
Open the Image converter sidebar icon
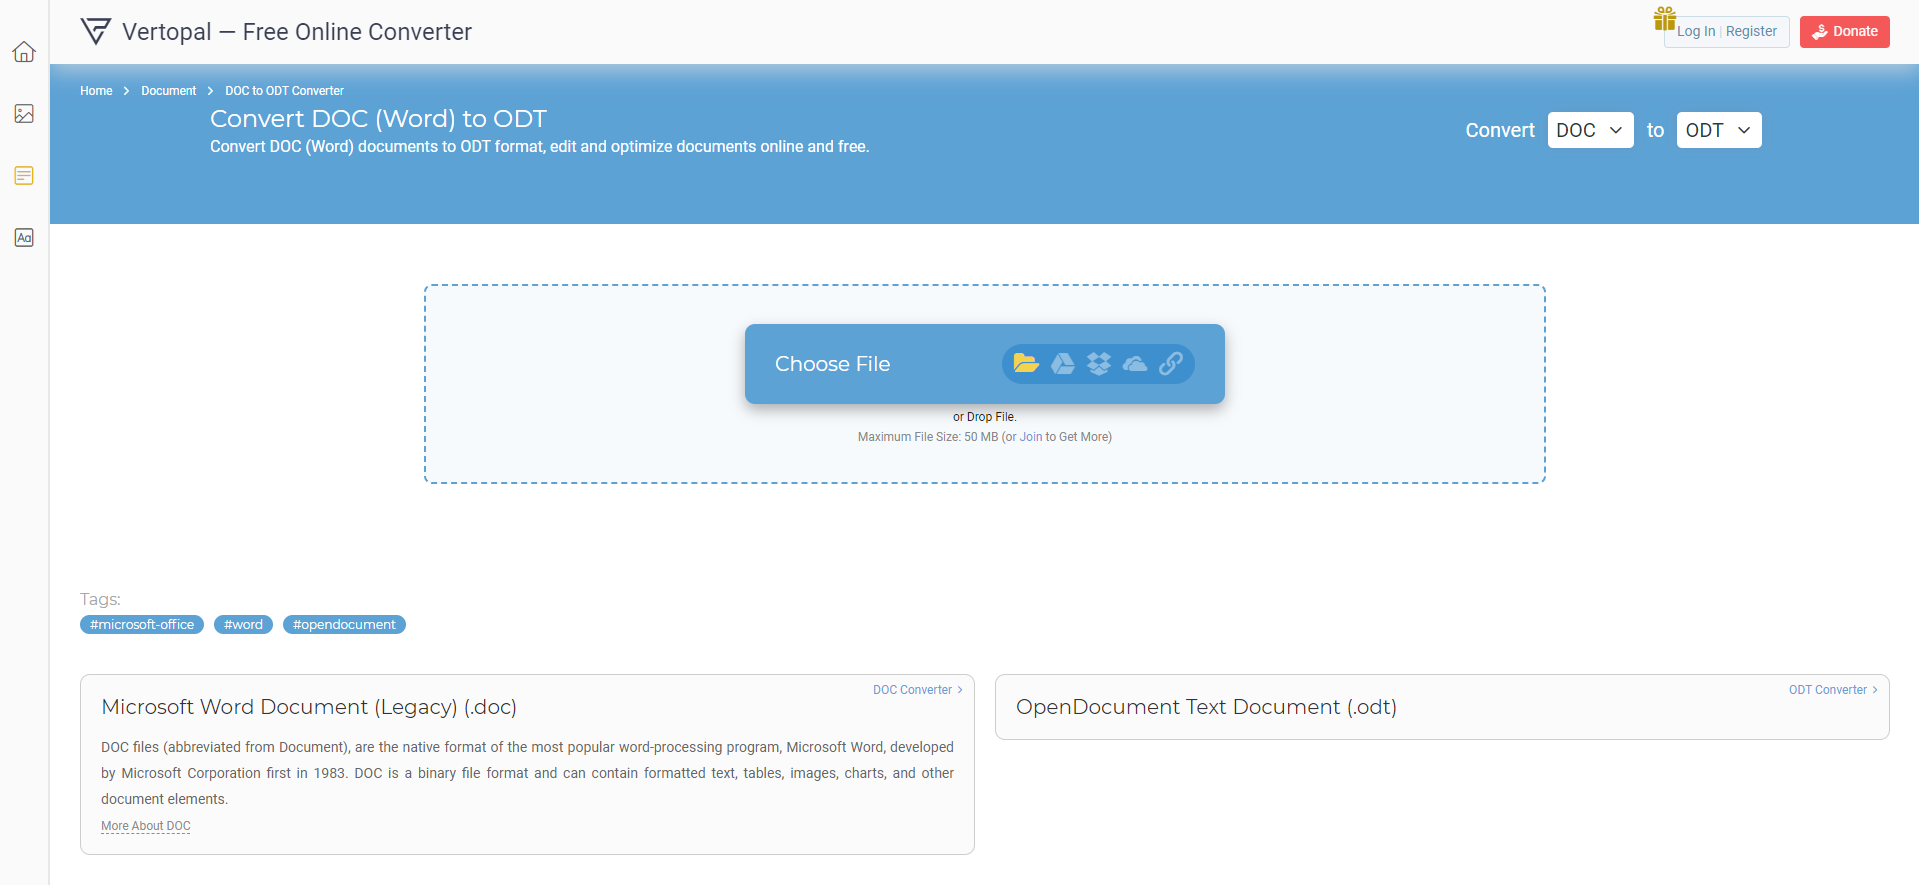(x=24, y=114)
